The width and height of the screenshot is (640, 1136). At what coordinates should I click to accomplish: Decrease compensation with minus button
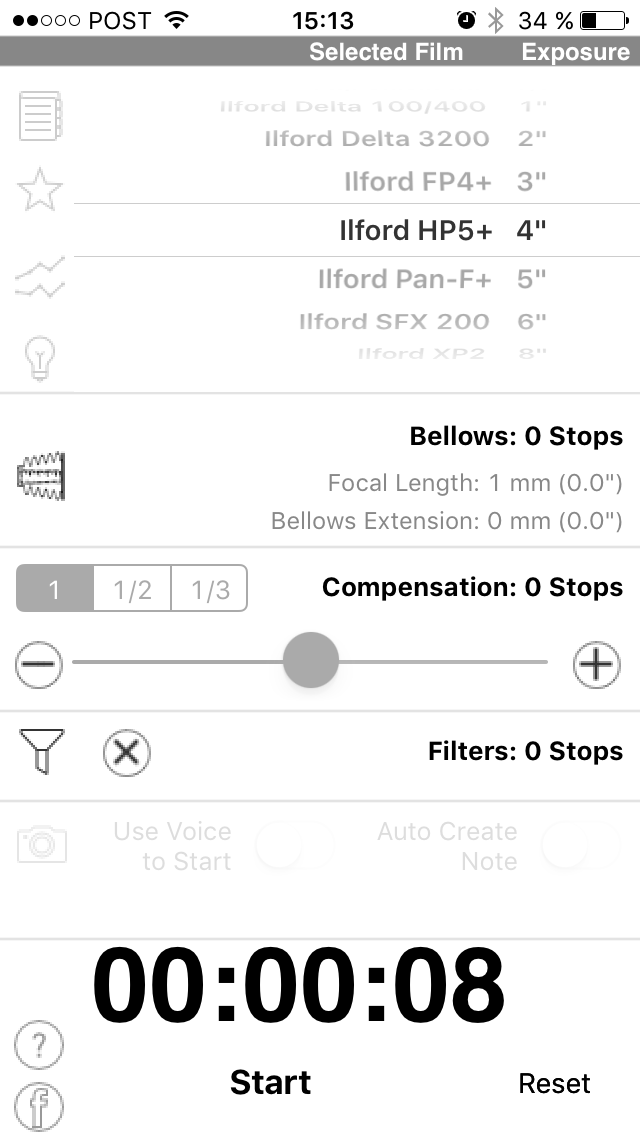40,665
